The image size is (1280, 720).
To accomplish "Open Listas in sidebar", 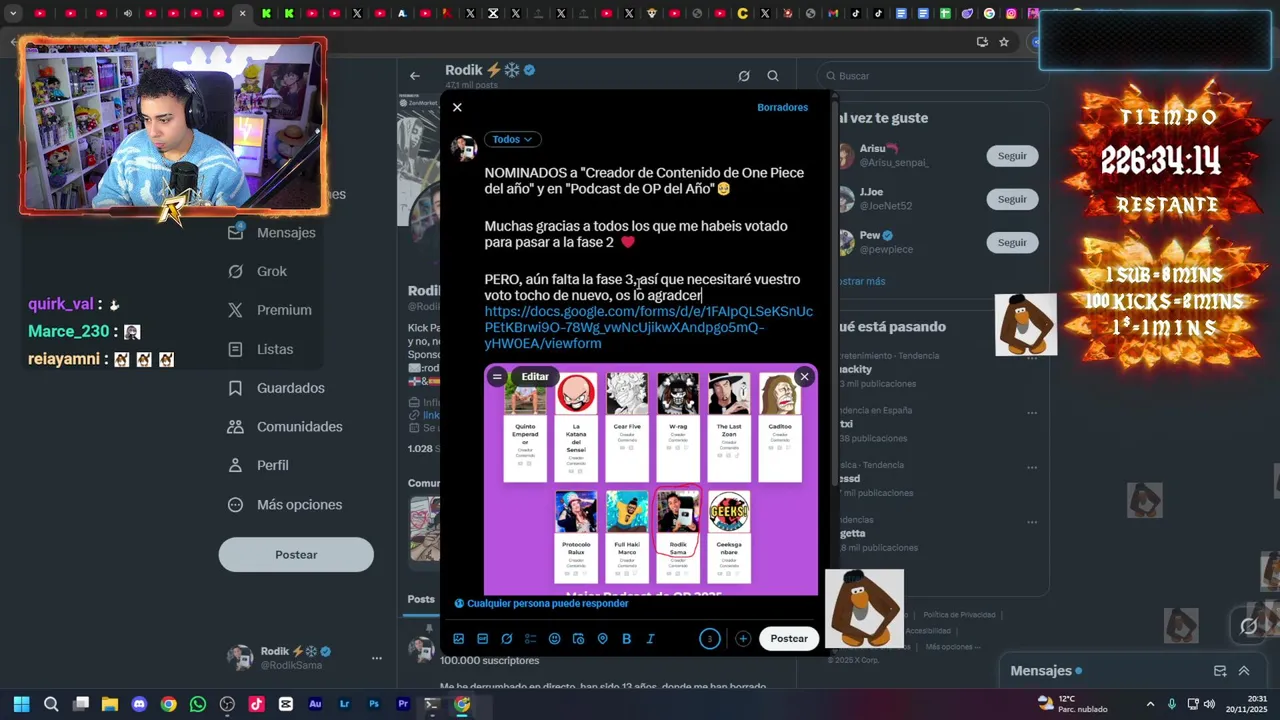I will pyautogui.click(x=260, y=349).
